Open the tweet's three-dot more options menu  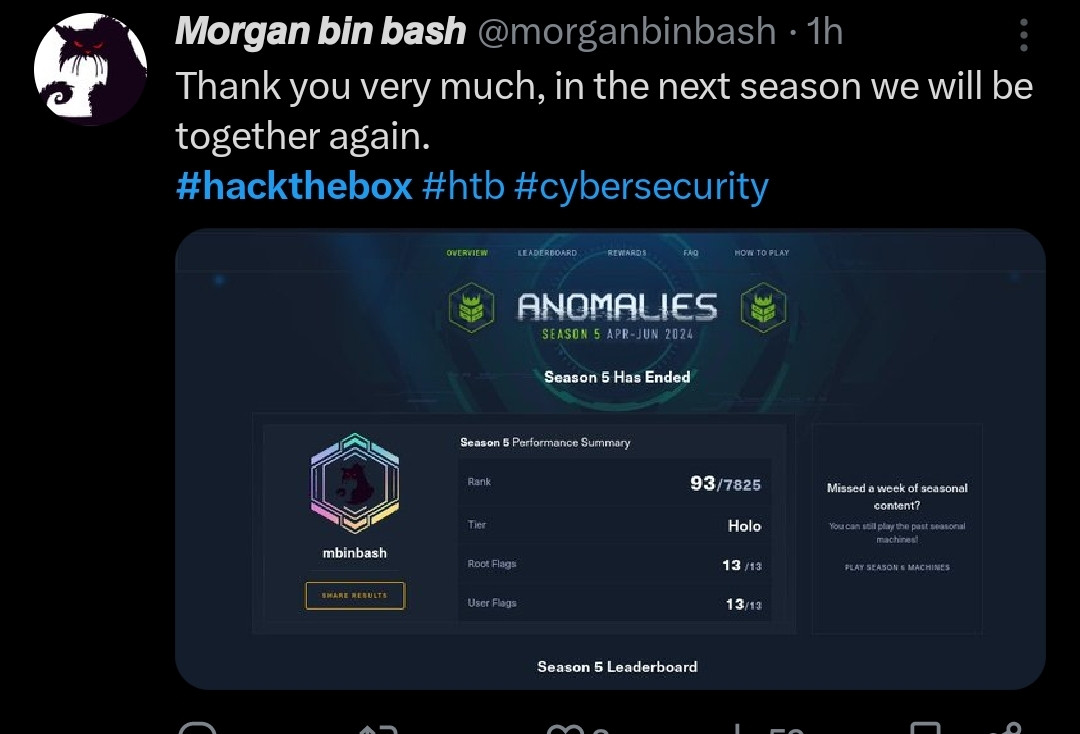coord(1024,34)
